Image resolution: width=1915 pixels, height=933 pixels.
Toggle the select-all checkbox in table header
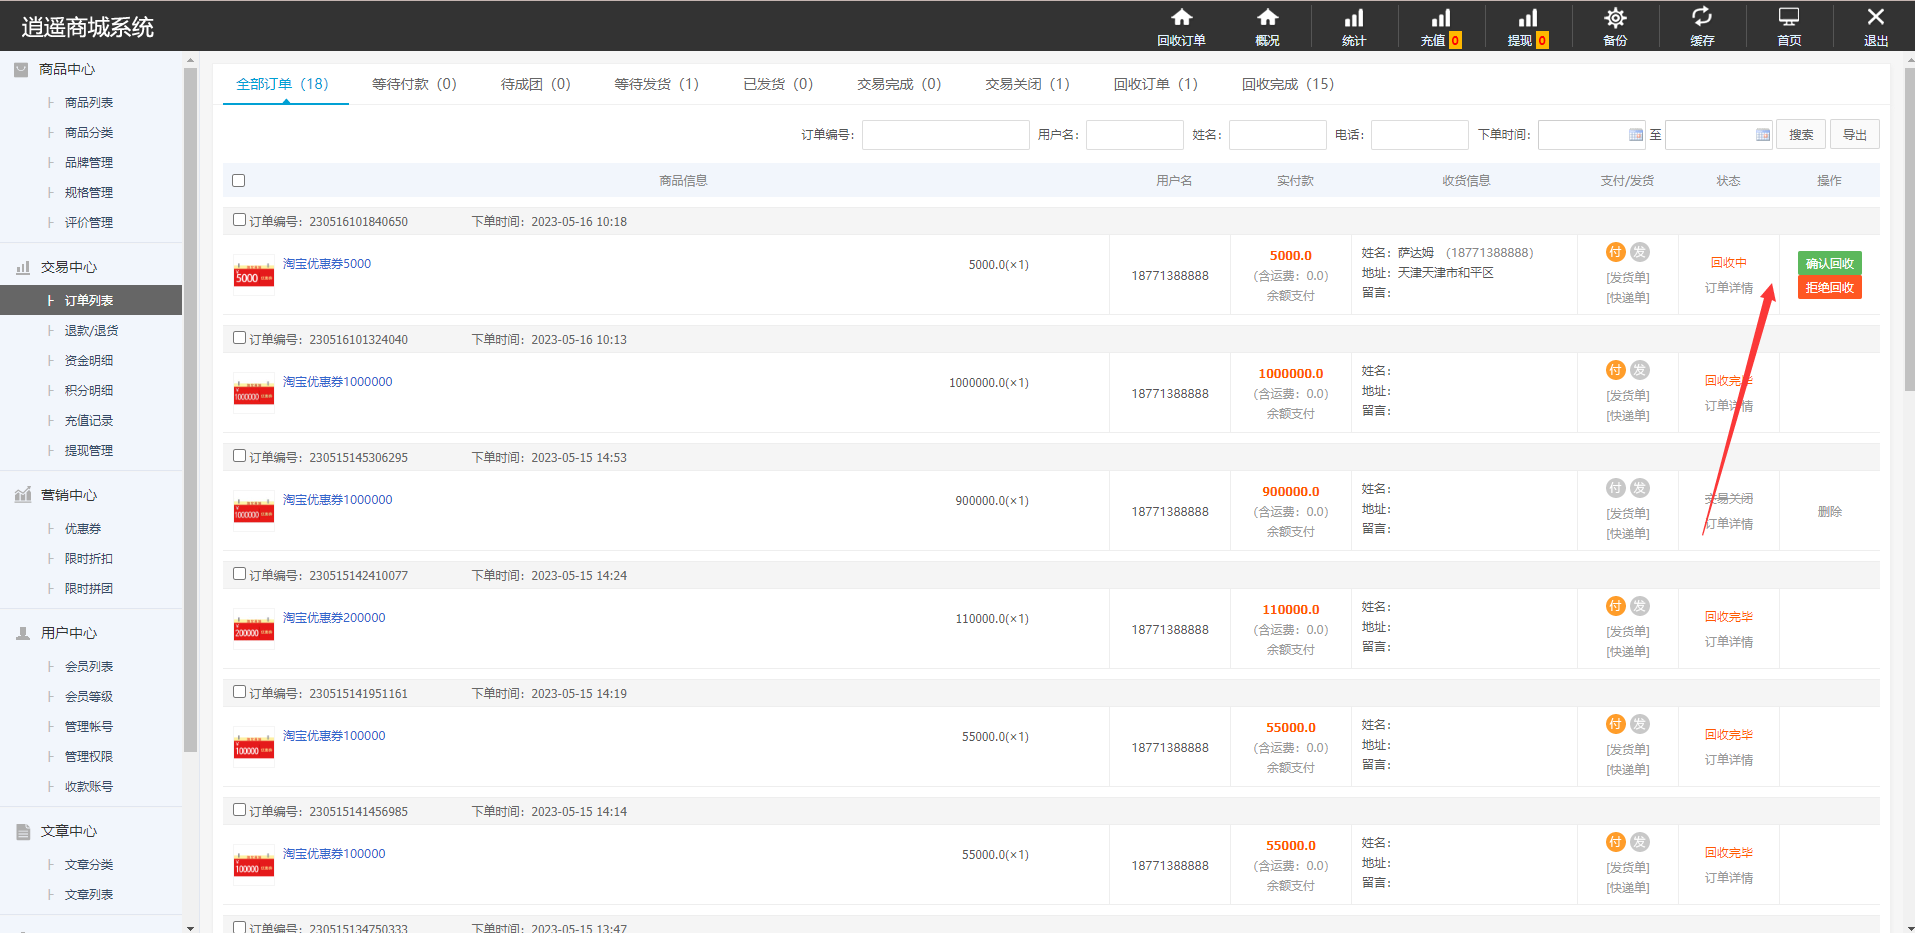(x=238, y=181)
